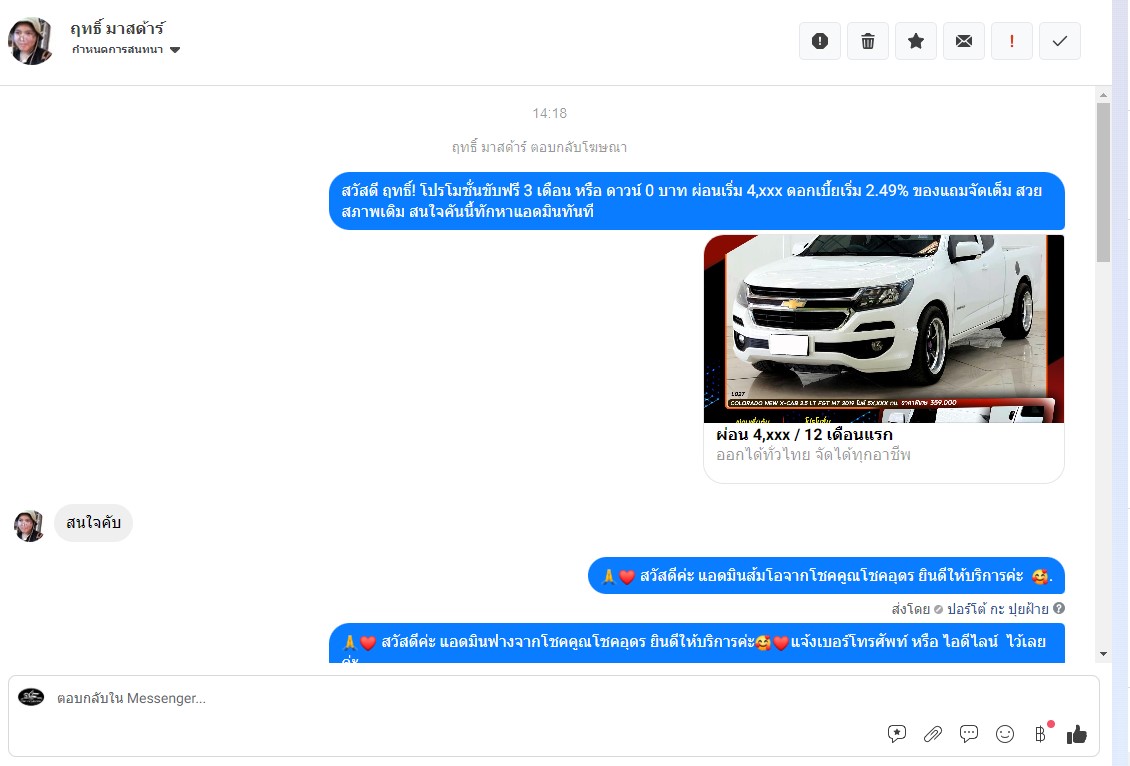
Task: Click the baht payment request icon
Action: point(1041,734)
